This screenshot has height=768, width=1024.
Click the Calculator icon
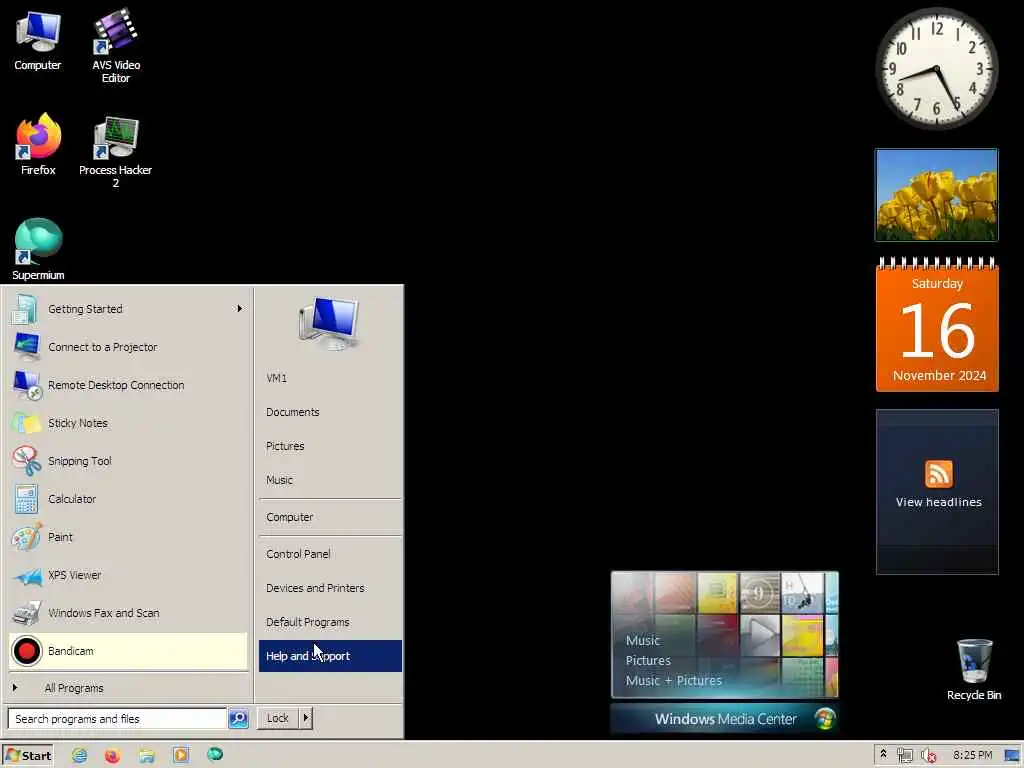[26, 499]
